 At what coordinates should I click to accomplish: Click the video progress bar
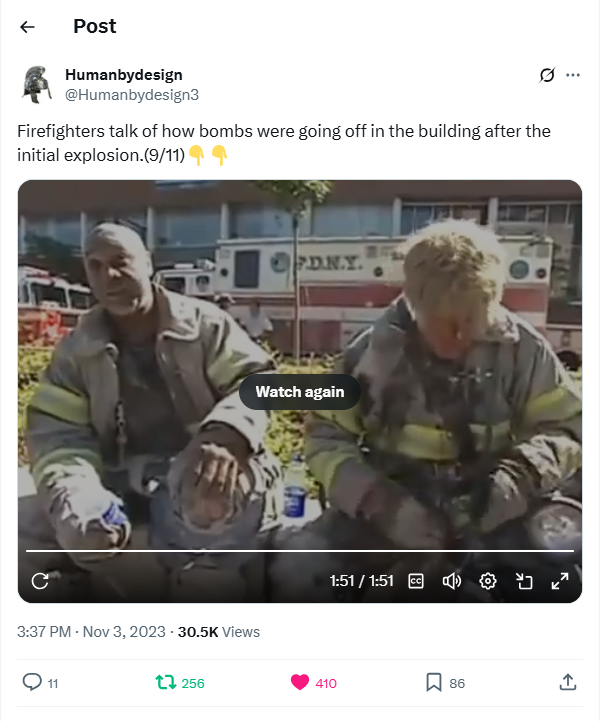coord(300,550)
